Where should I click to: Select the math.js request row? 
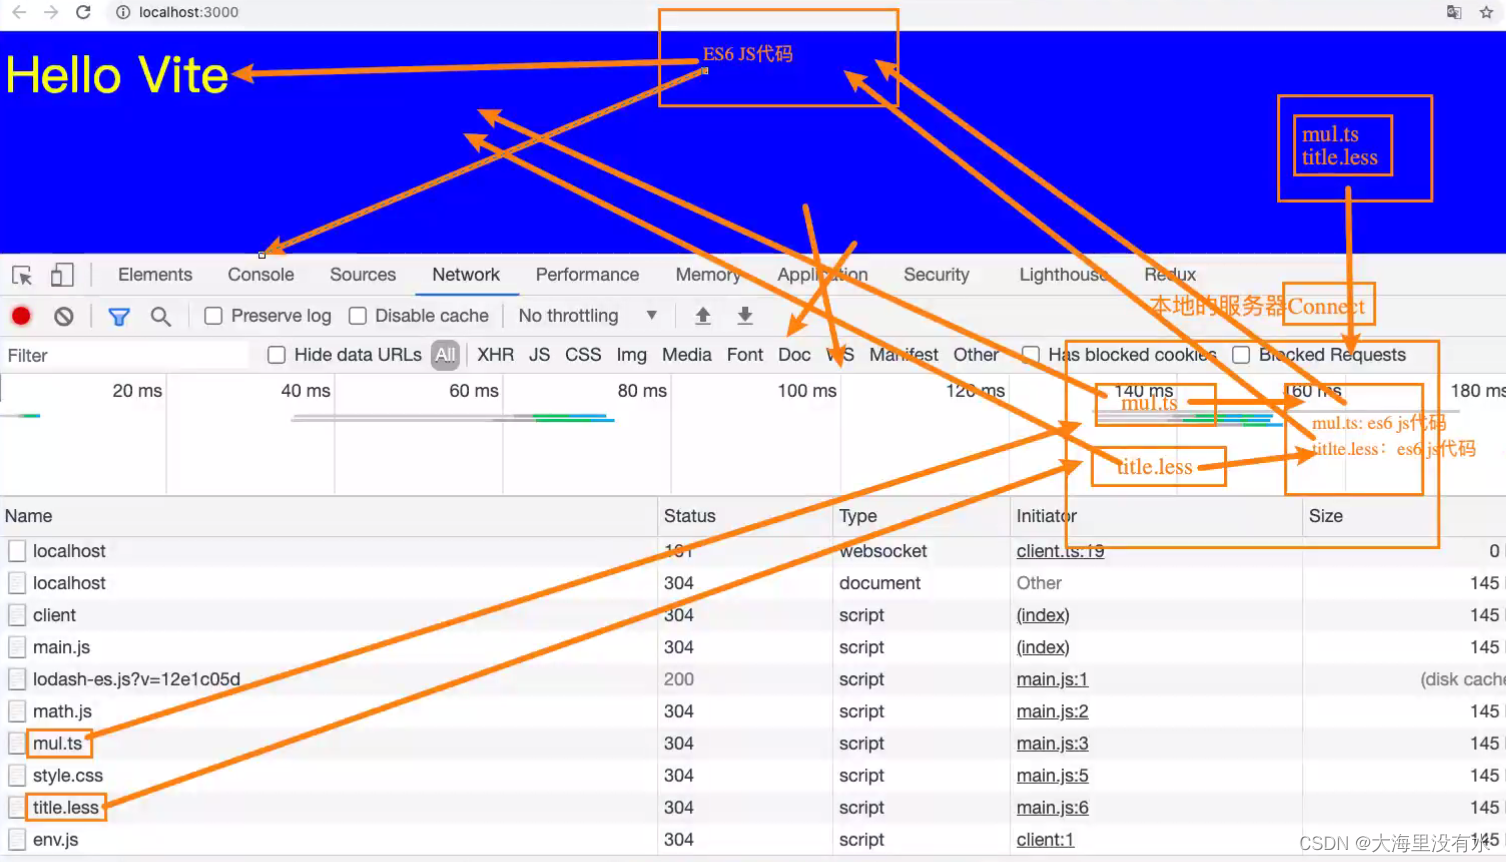(753, 711)
